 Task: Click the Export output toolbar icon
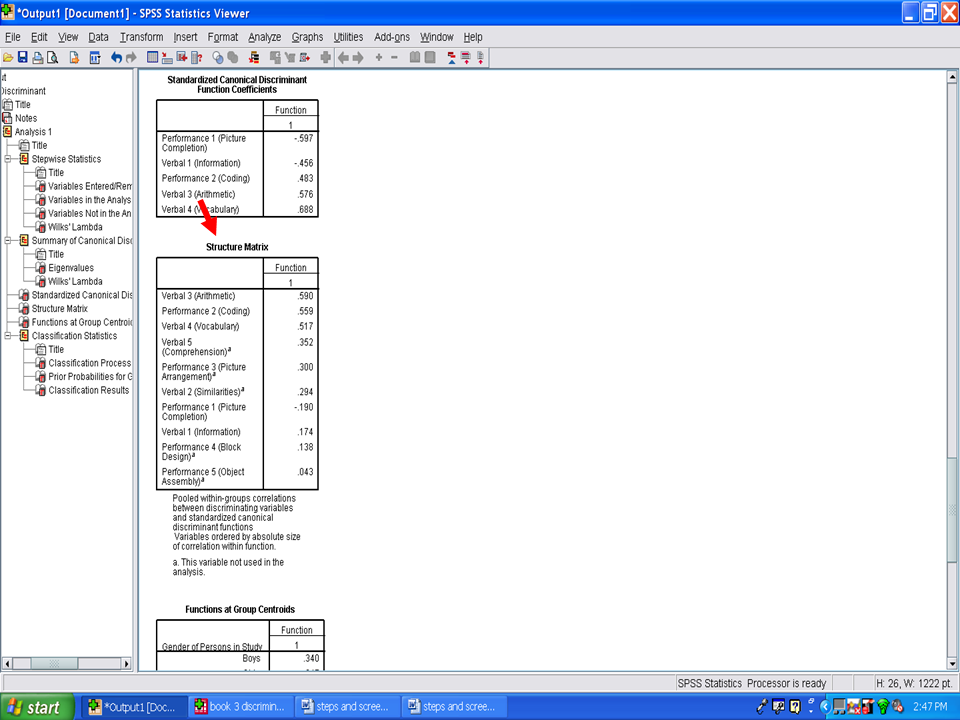pos(74,58)
